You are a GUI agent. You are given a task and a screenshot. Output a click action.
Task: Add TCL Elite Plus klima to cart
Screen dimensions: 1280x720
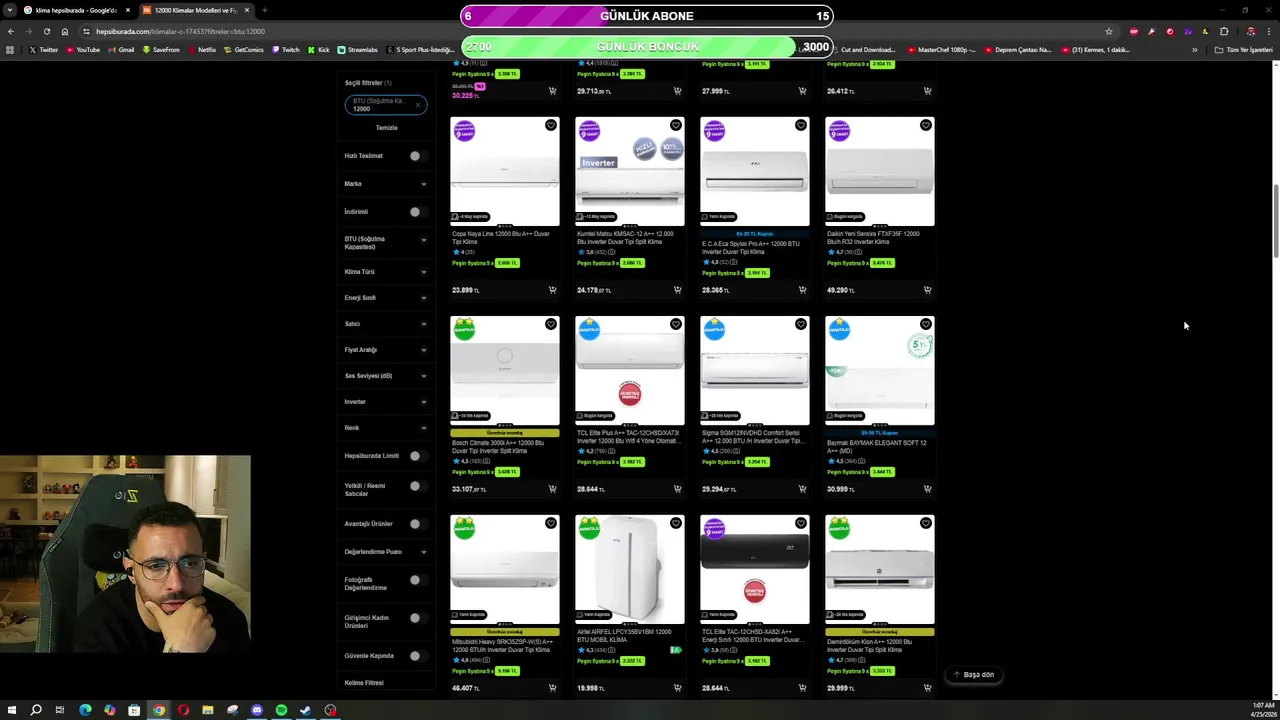click(x=677, y=489)
